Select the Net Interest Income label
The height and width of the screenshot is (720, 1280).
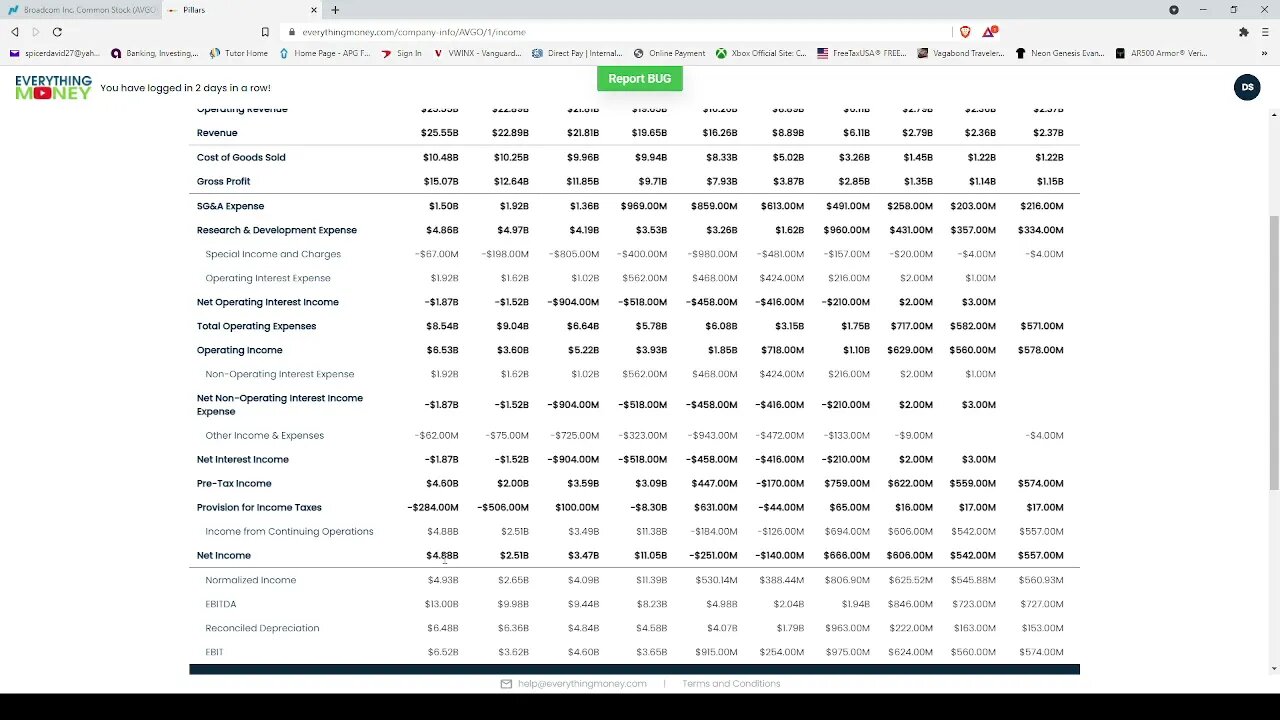[x=243, y=459]
